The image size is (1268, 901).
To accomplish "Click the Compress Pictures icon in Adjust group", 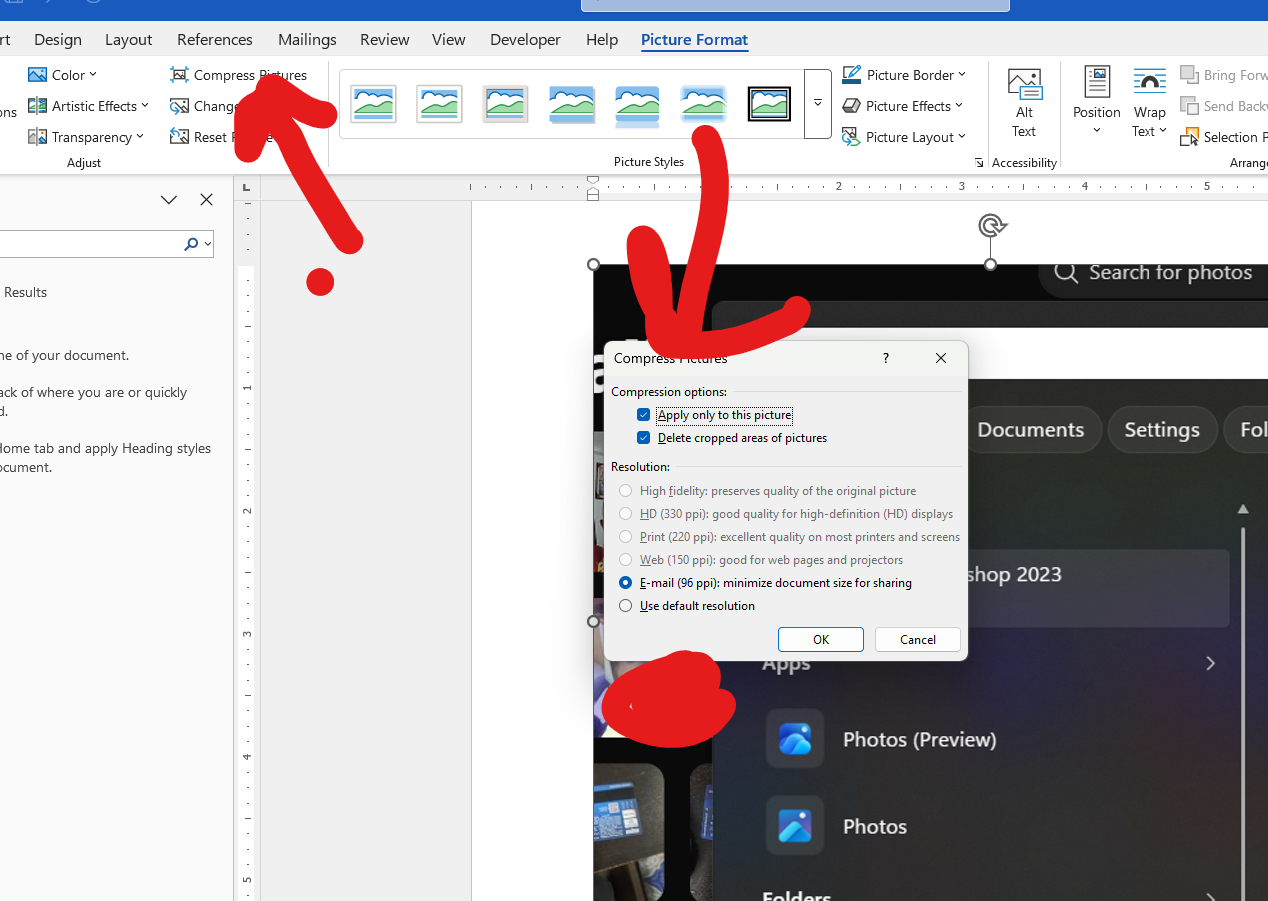I will (179, 75).
